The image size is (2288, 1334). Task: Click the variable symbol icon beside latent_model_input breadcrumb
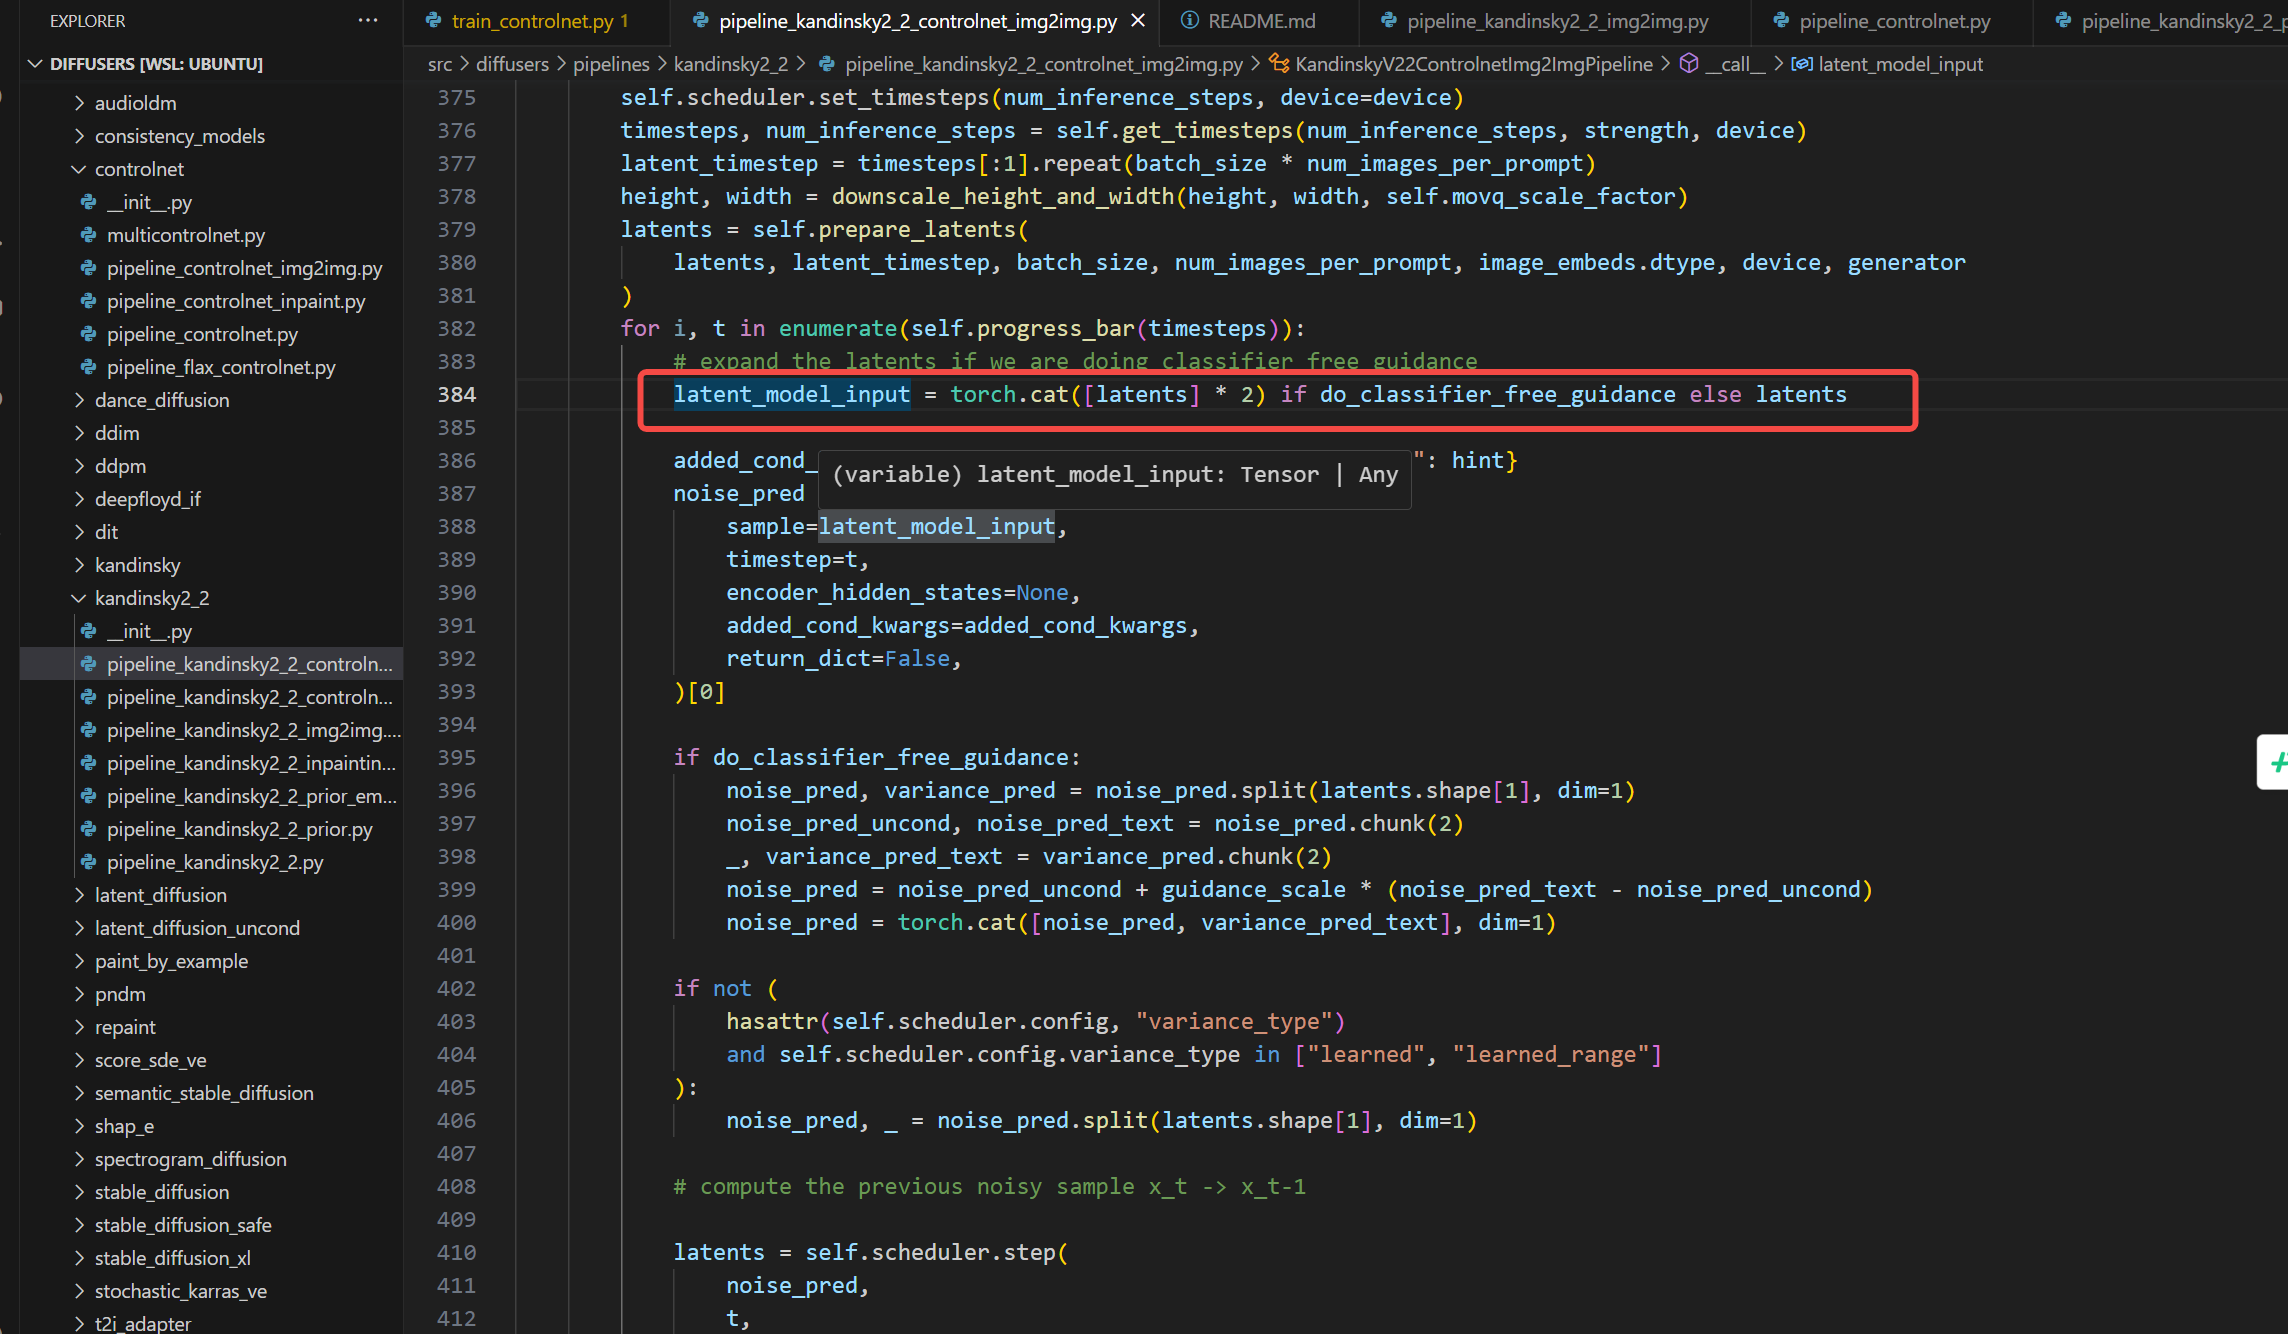pos(1802,63)
